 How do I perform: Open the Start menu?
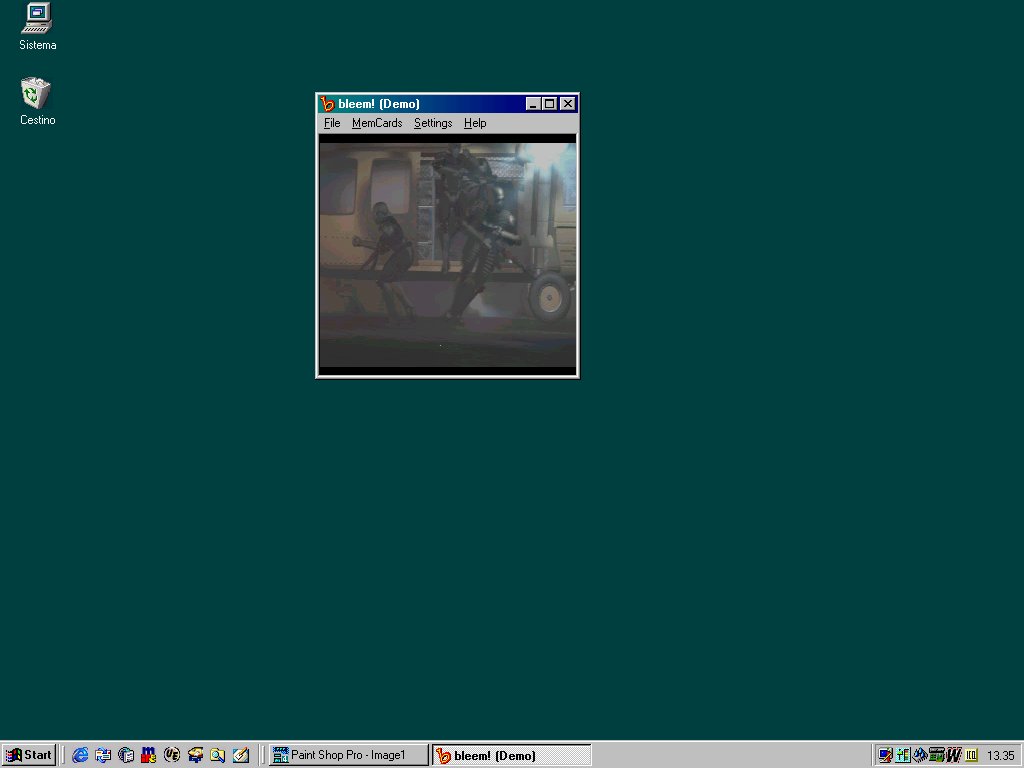(29, 755)
